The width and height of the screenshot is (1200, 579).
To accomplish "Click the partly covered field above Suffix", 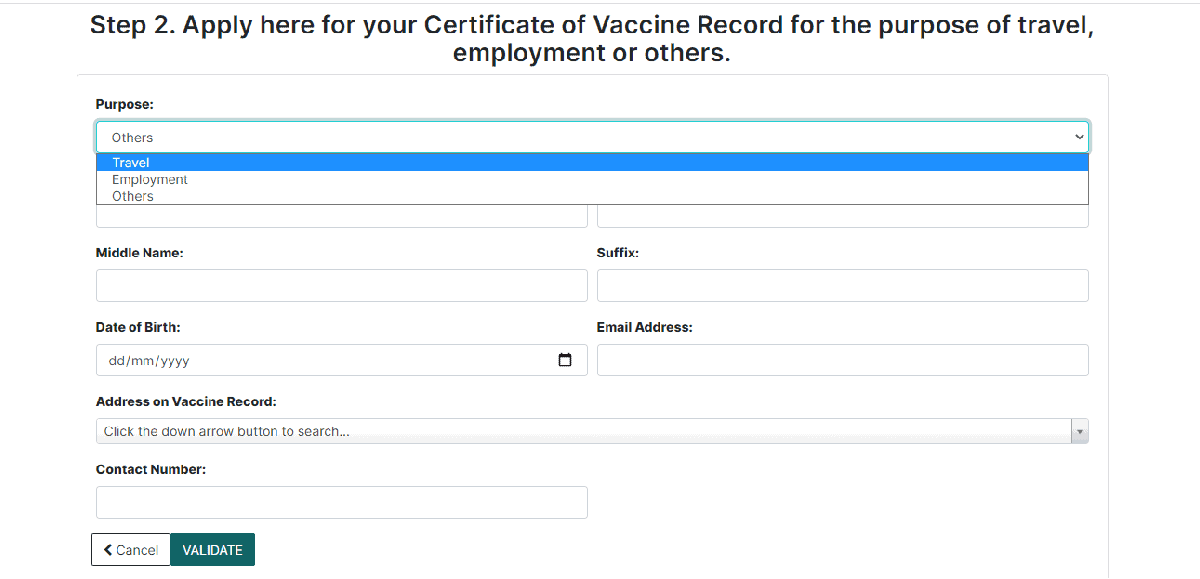I will (x=842, y=216).
